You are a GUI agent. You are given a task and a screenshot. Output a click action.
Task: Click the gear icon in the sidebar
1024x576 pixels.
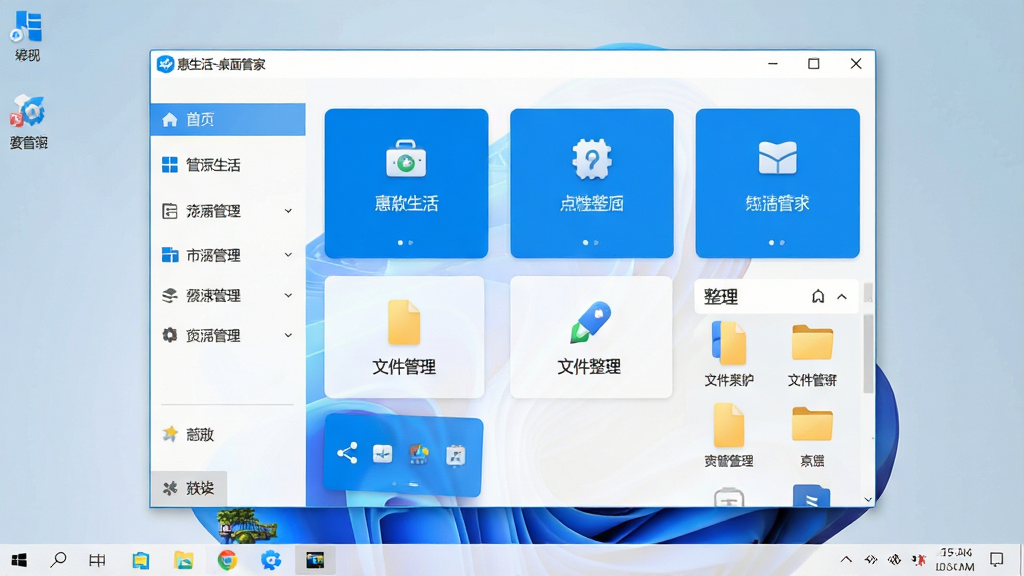[x=170, y=335]
